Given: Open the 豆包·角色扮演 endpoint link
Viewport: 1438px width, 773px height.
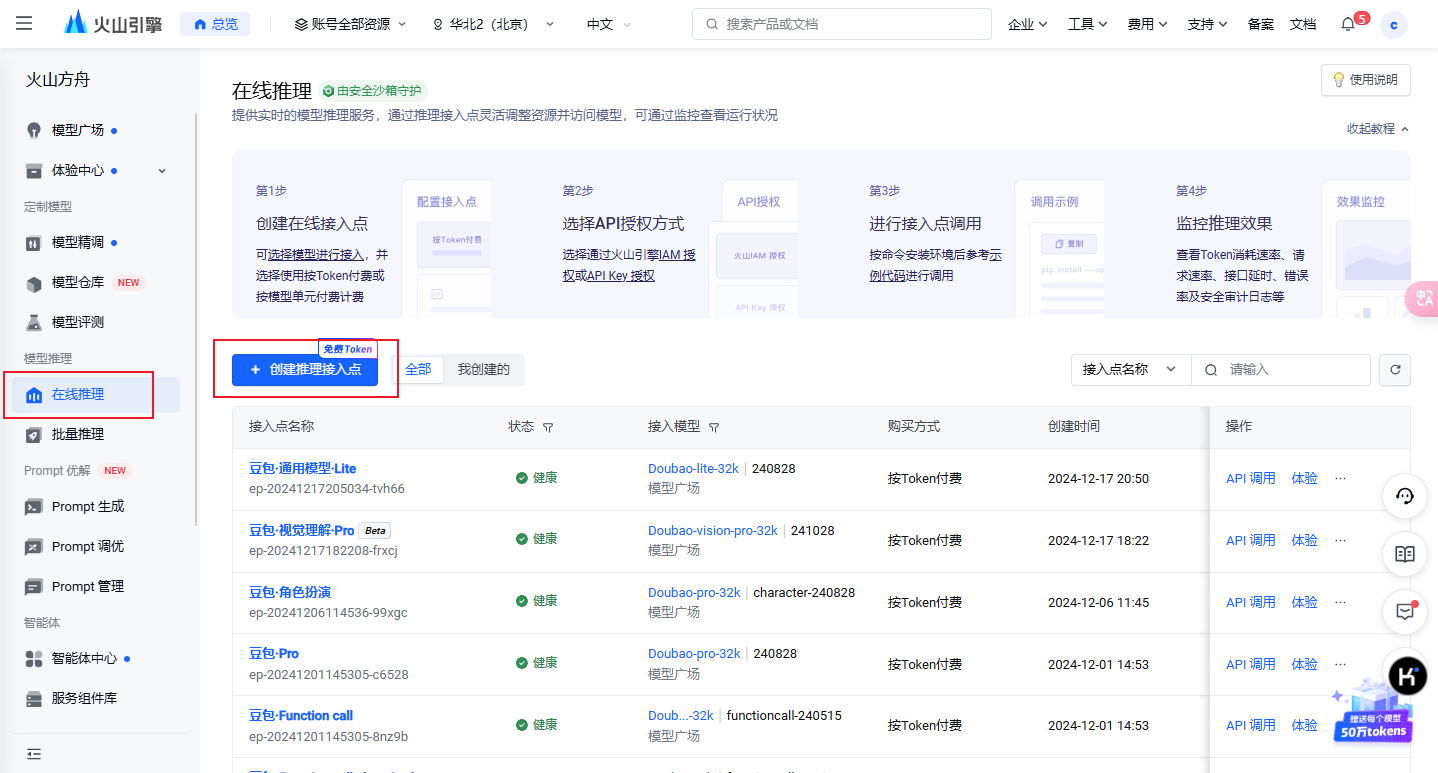Looking at the screenshot, I should (290, 592).
